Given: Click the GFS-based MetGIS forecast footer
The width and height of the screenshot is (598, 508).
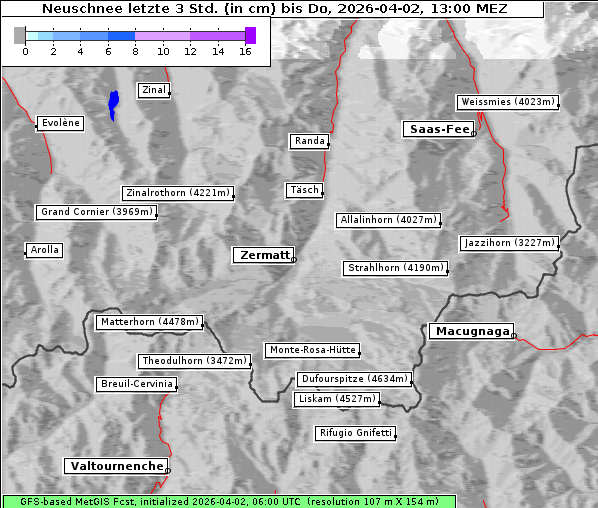Looking at the screenshot, I should pos(229,502).
